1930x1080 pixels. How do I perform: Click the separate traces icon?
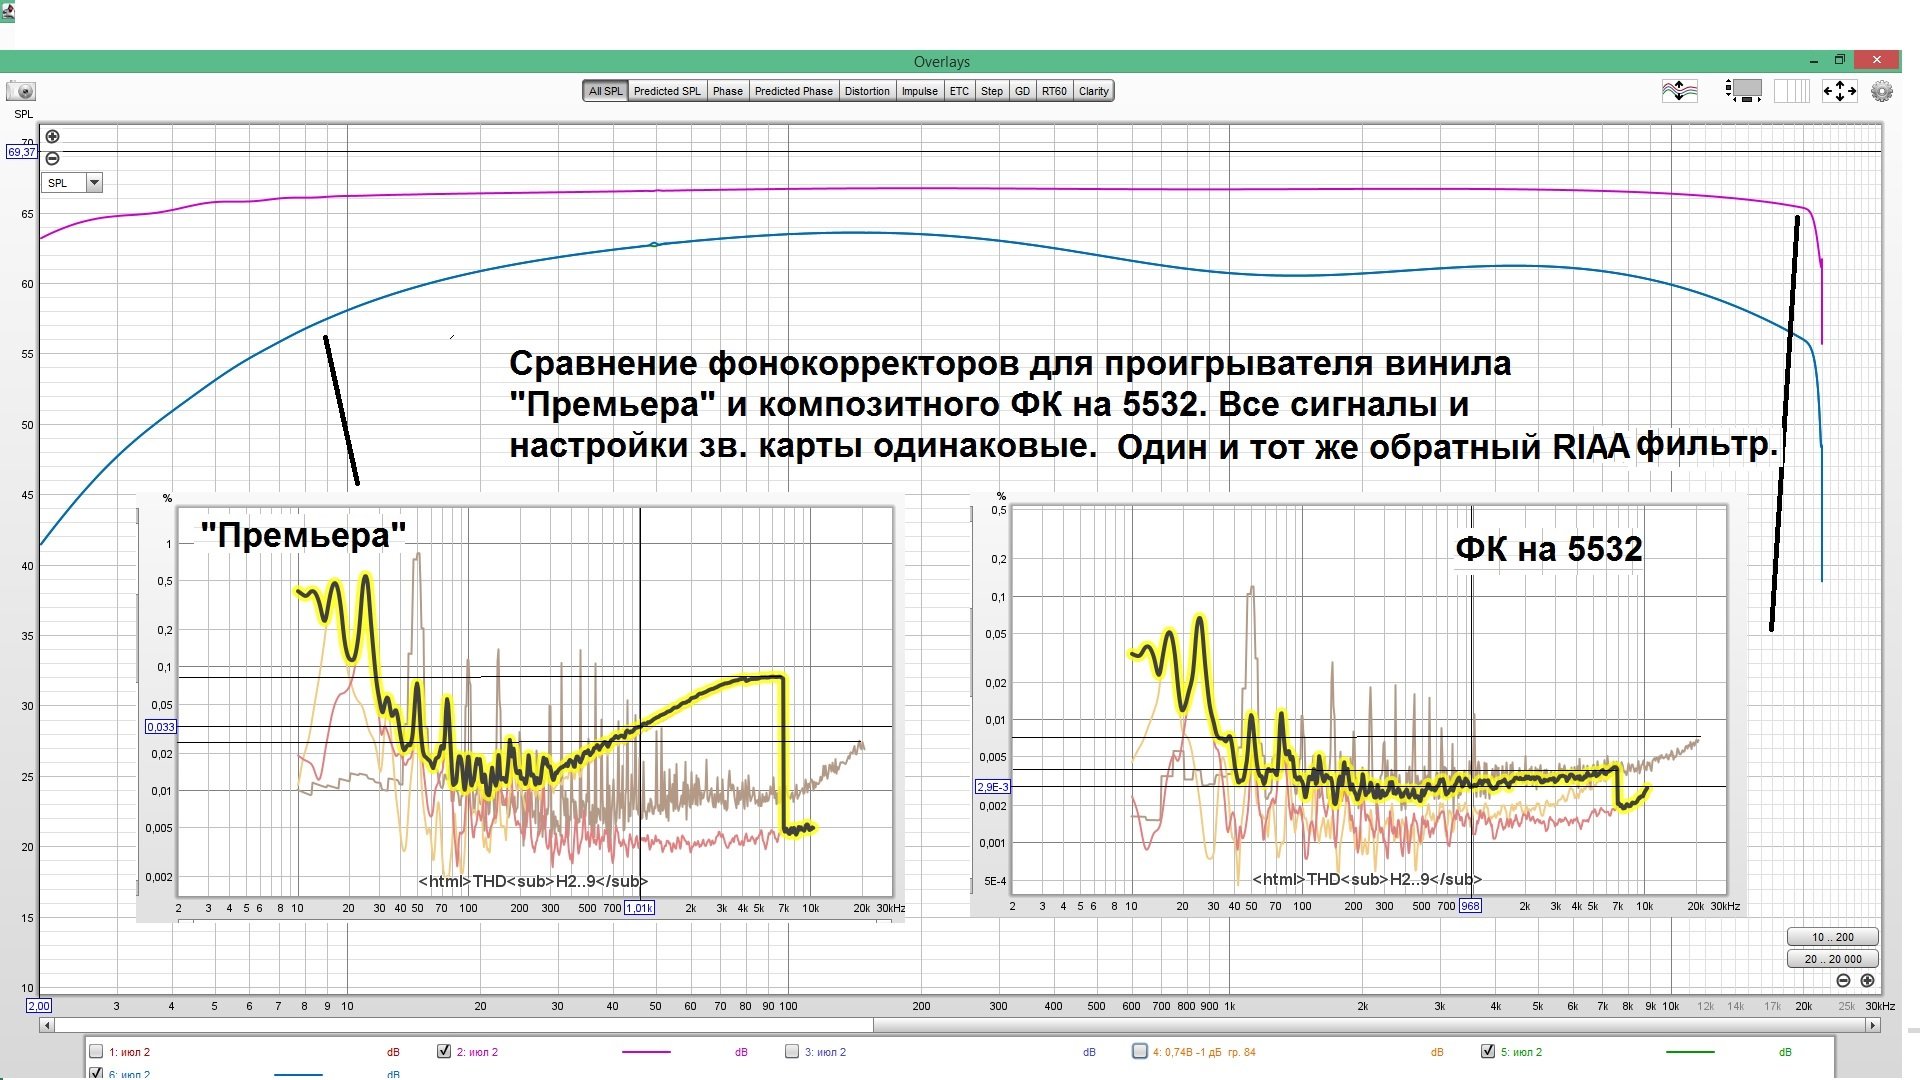1680,91
